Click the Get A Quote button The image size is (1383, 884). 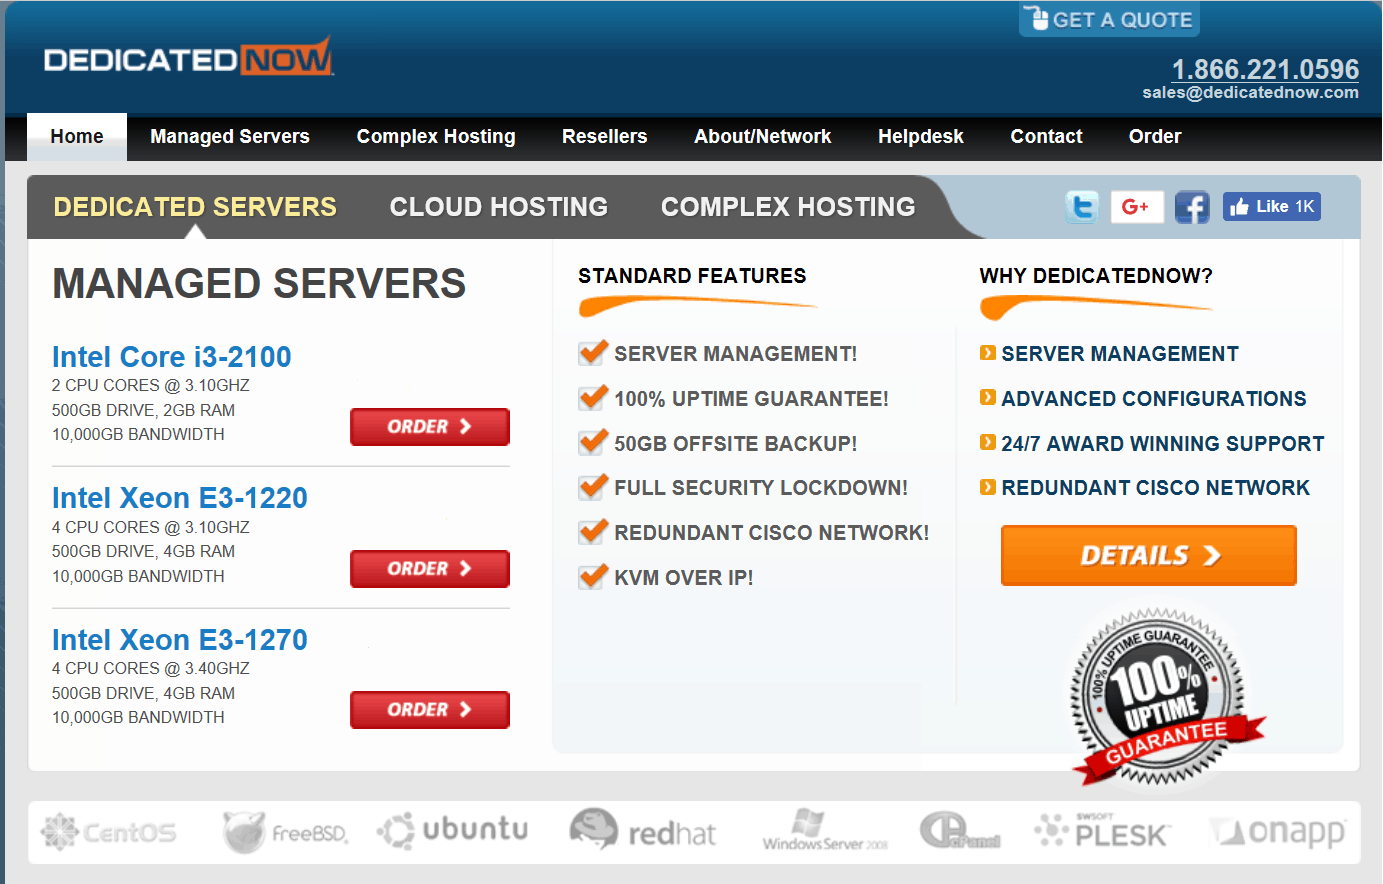pyautogui.click(x=1109, y=19)
